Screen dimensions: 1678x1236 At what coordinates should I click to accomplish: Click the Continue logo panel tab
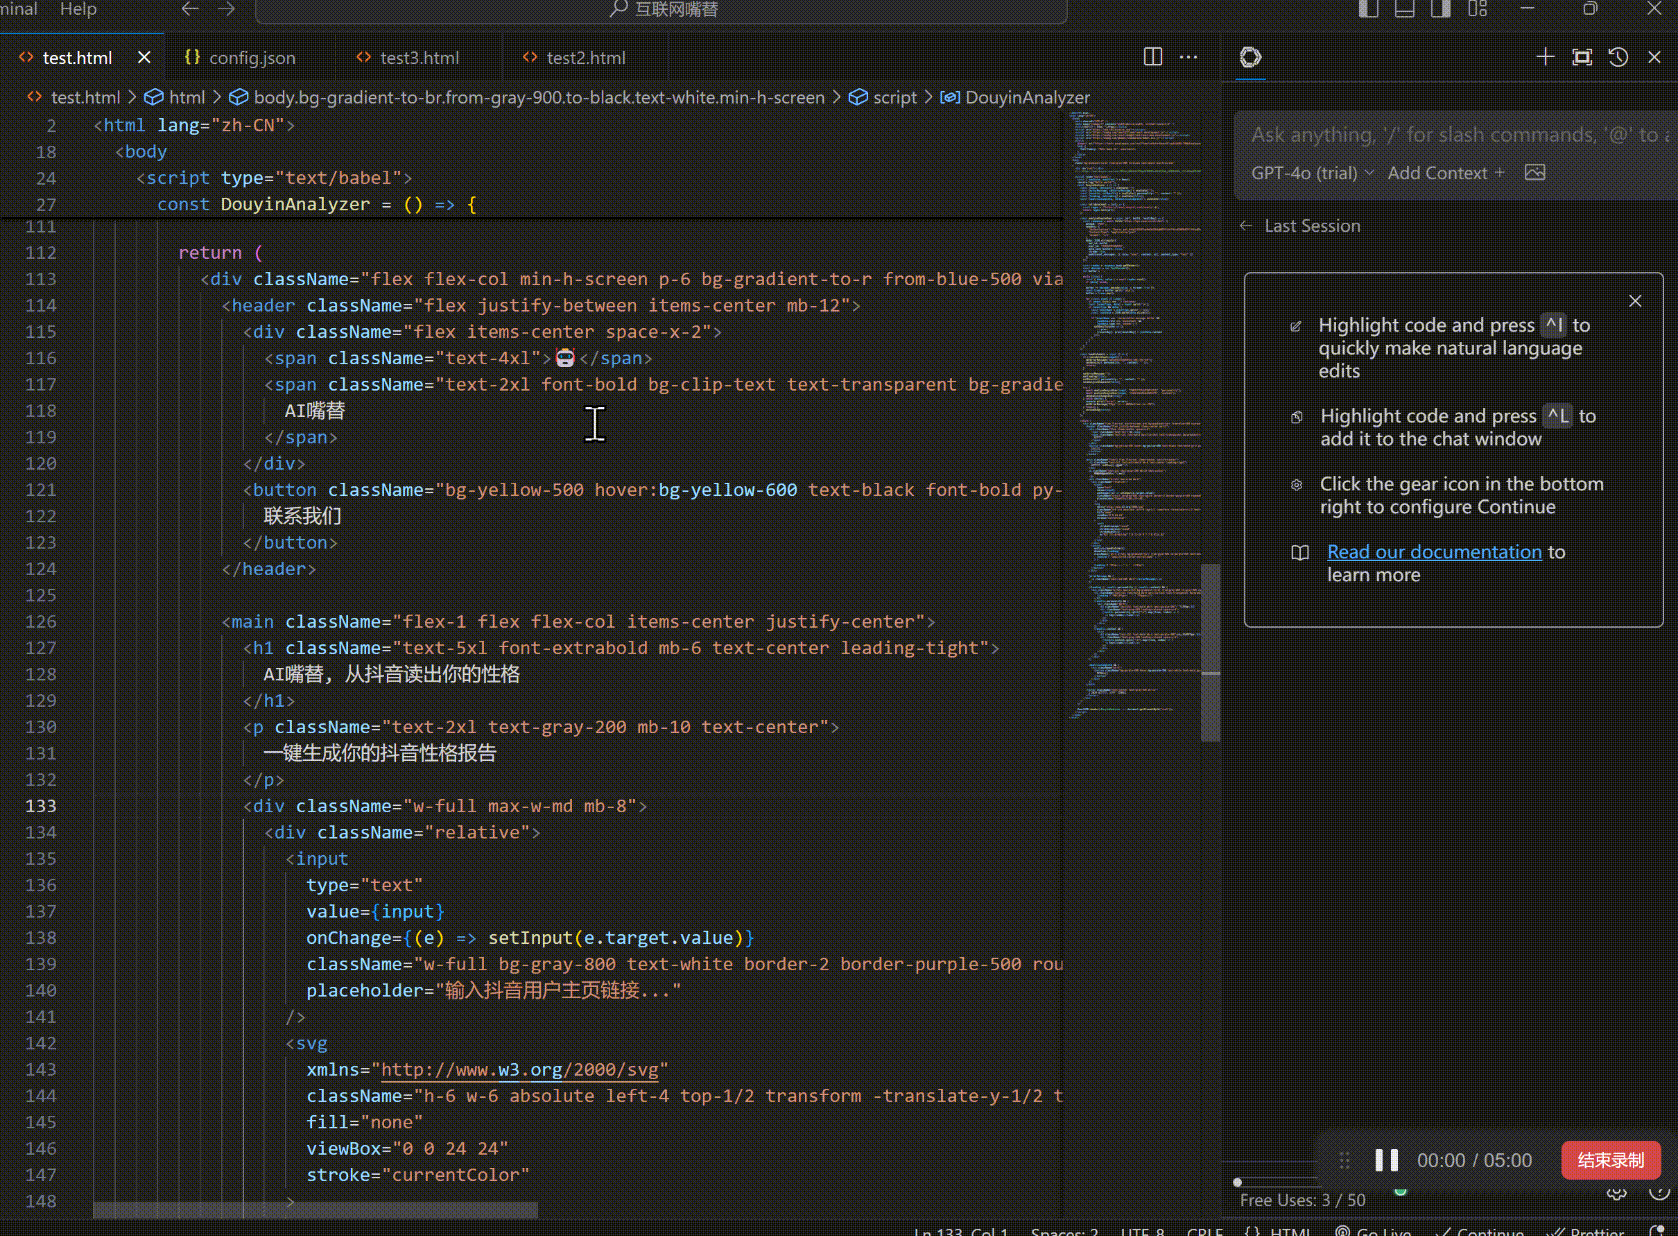pos(1250,57)
